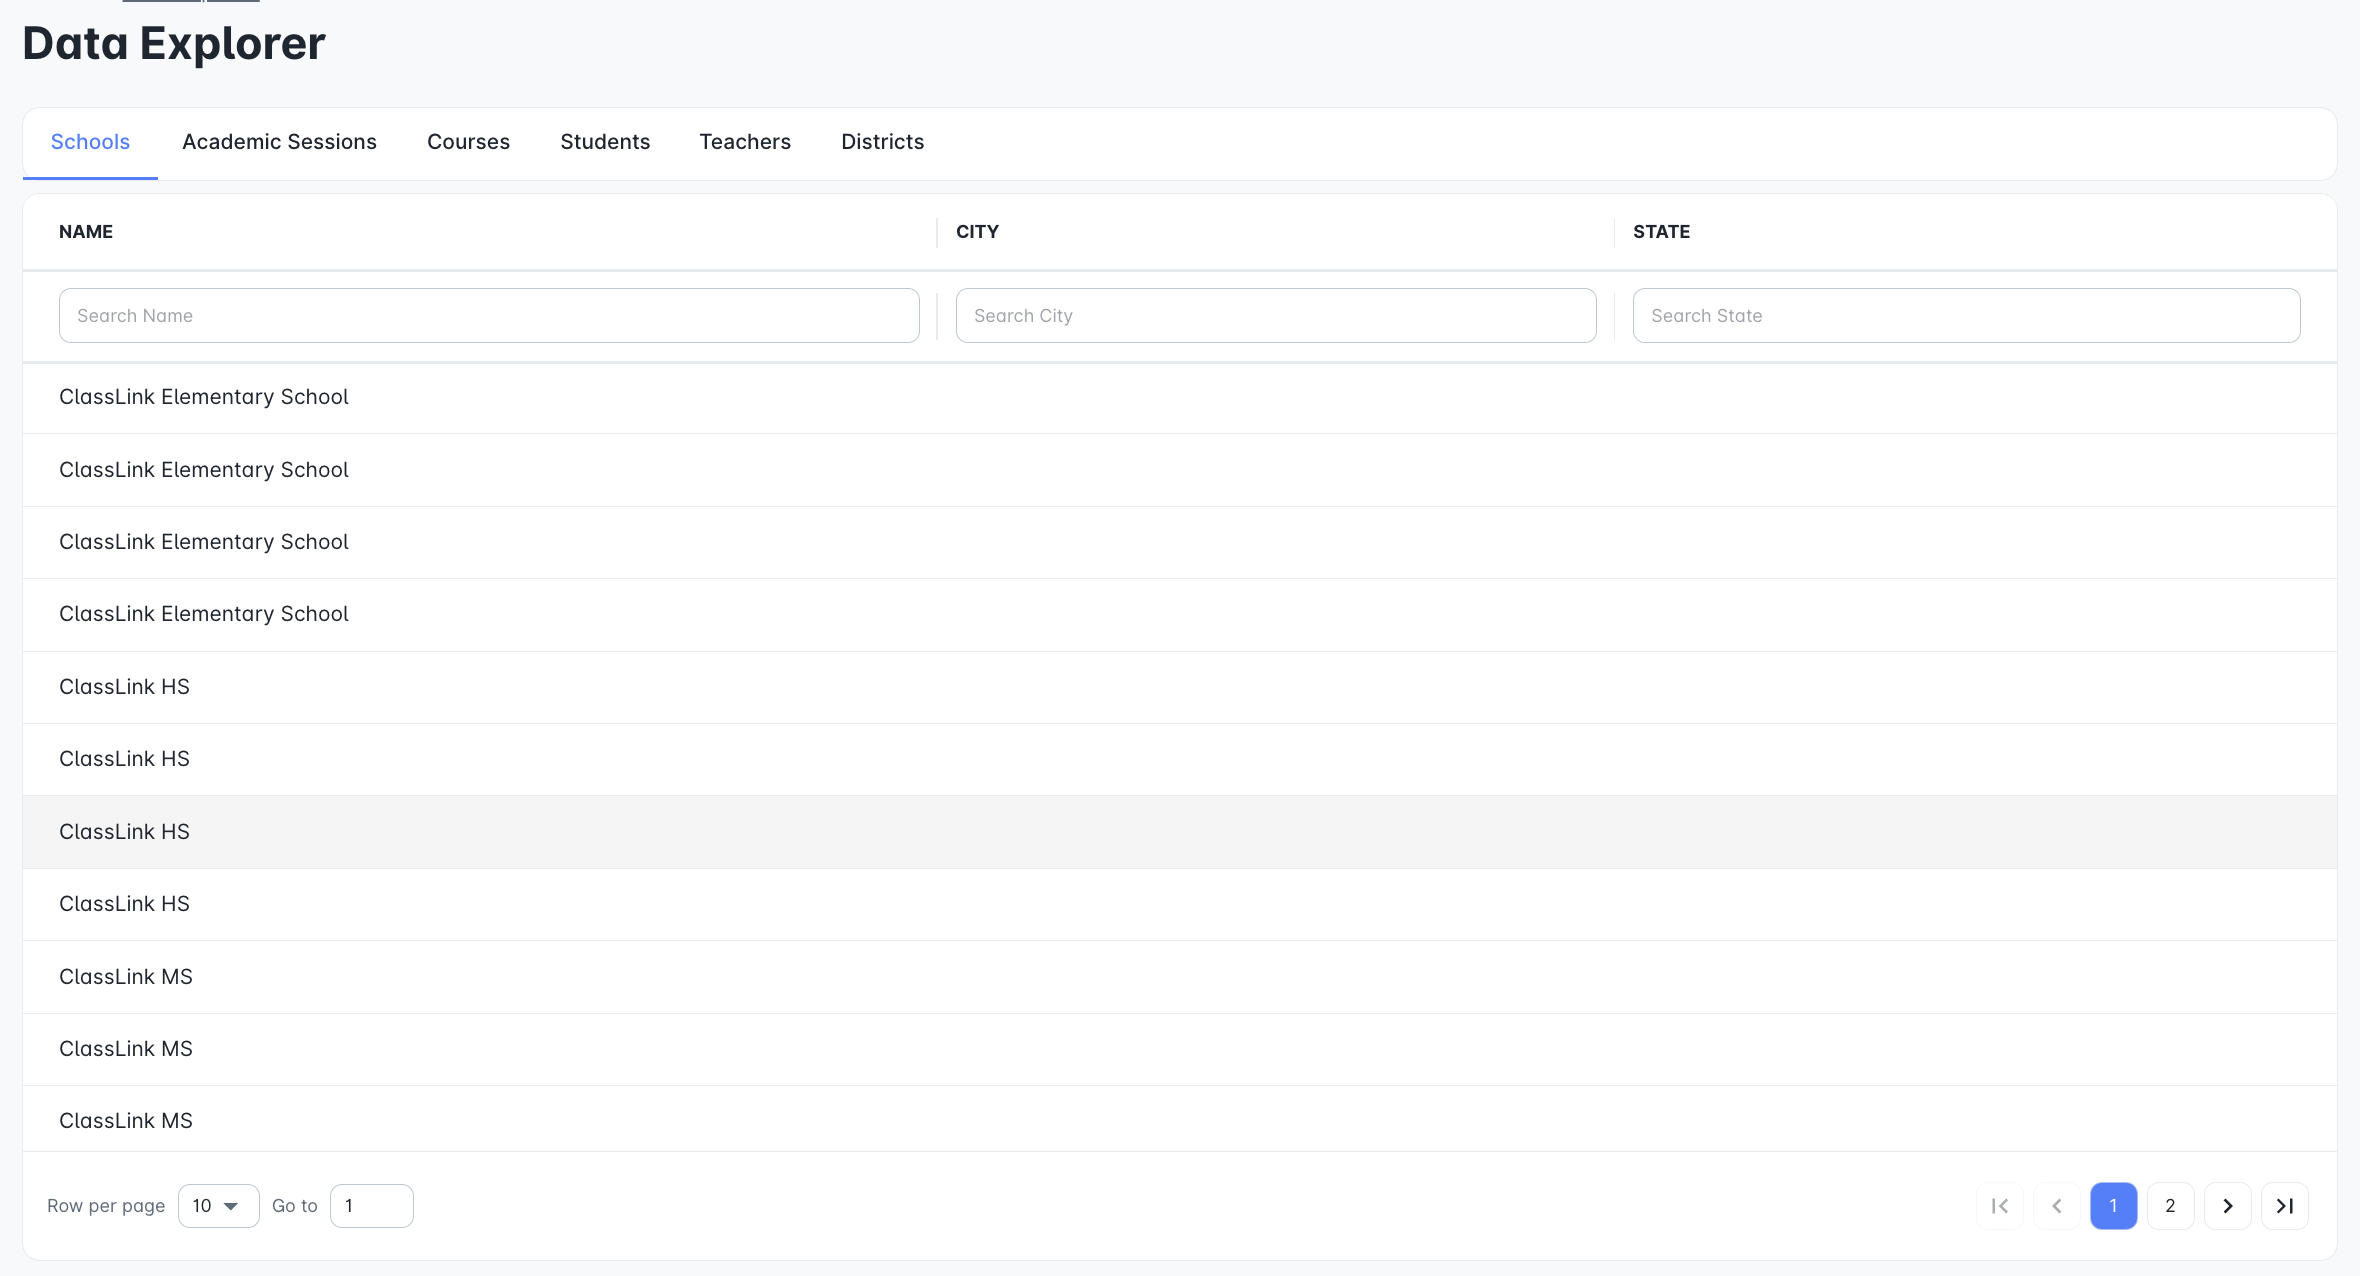This screenshot has width=2360, height=1276.
Task: Sort by the NAME column header
Action: pos(86,232)
